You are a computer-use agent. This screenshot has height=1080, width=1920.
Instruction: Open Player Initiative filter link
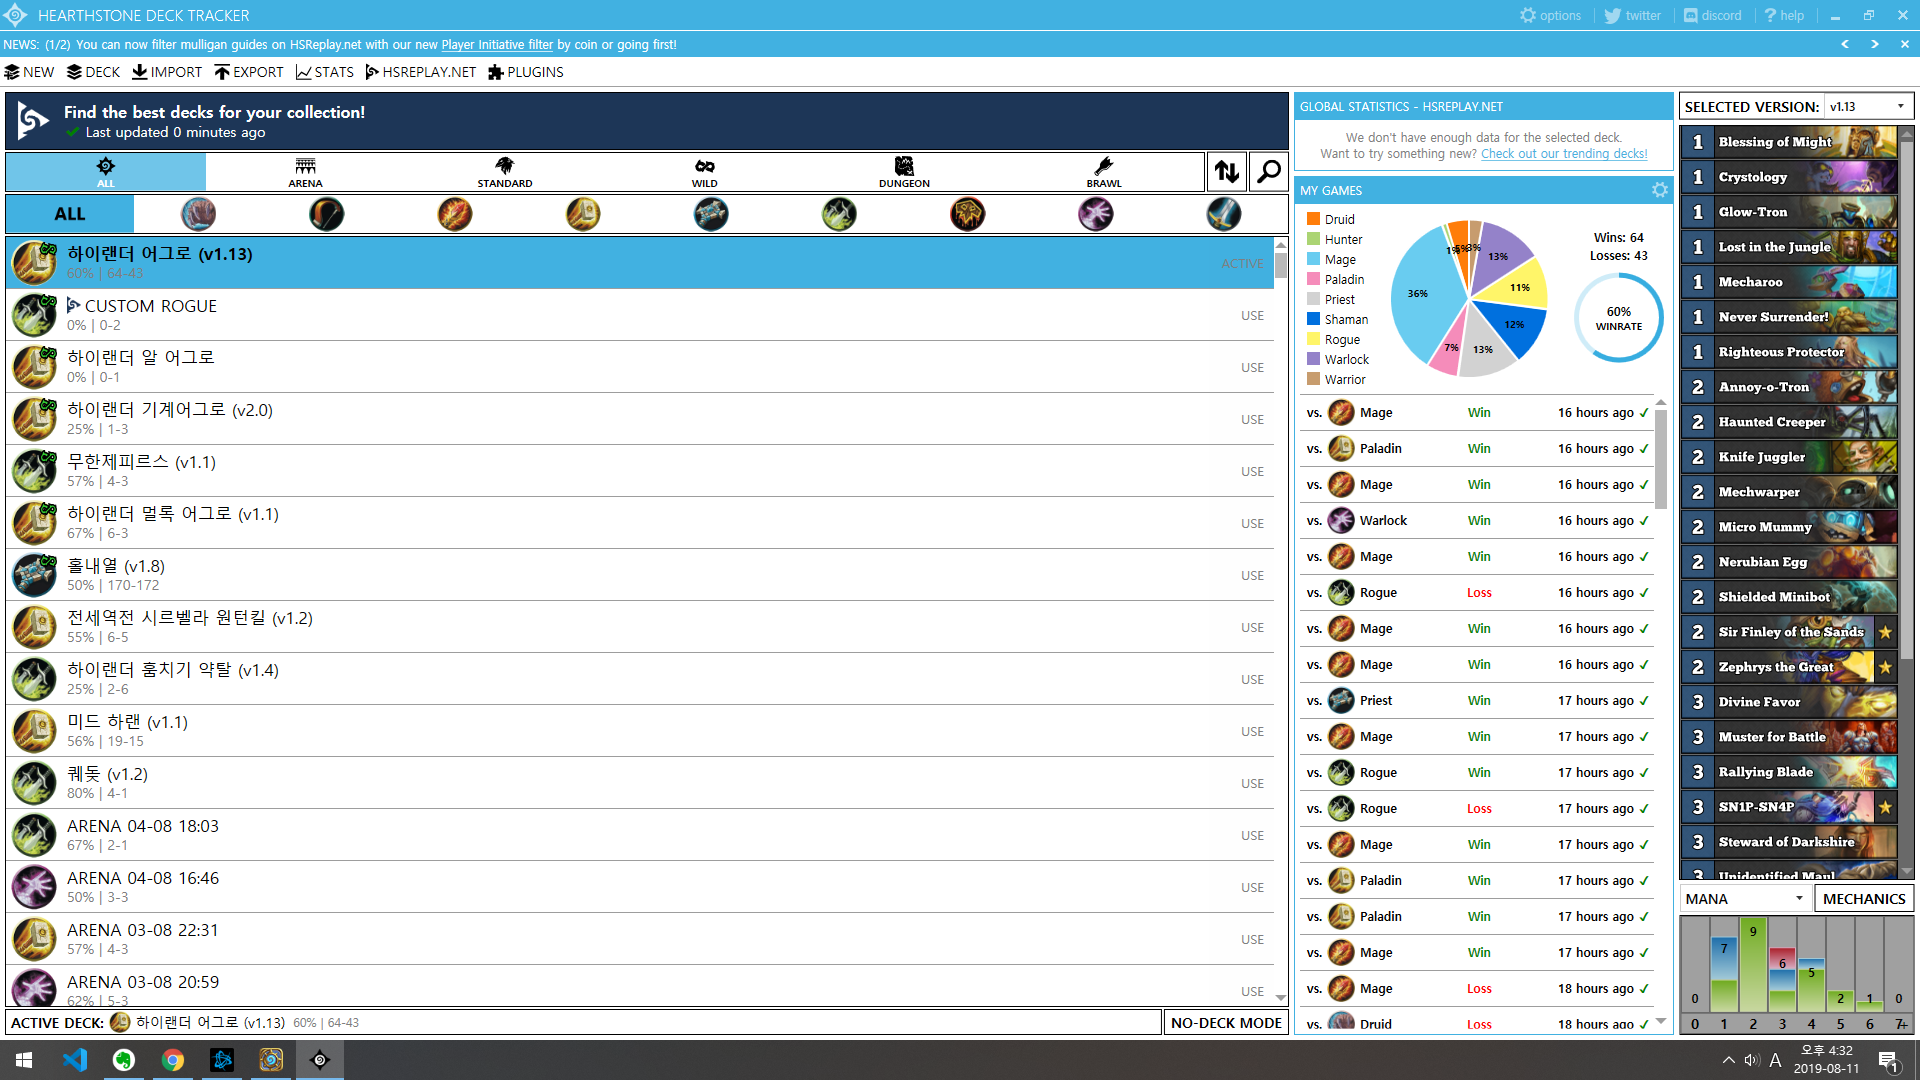(497, 44)
